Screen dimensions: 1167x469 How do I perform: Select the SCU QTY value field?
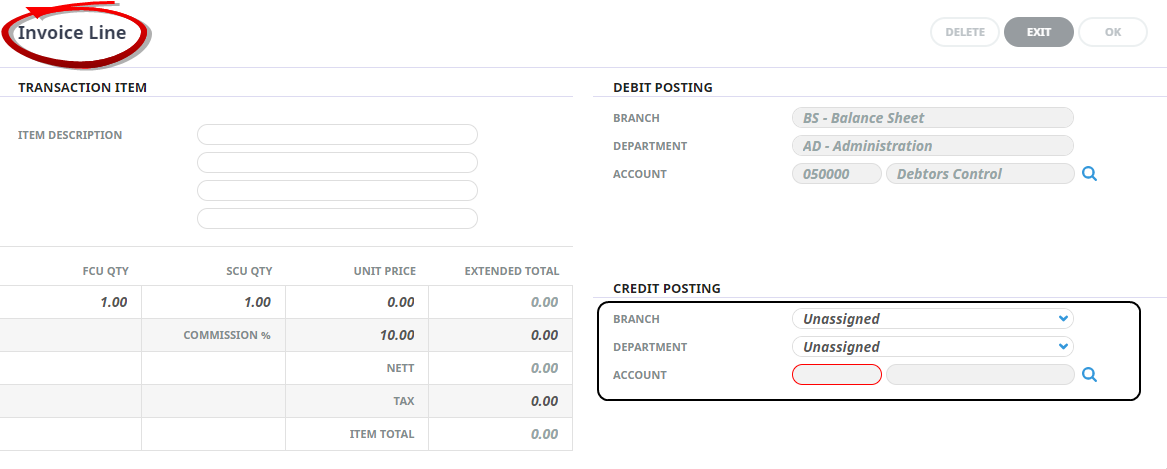214,302
